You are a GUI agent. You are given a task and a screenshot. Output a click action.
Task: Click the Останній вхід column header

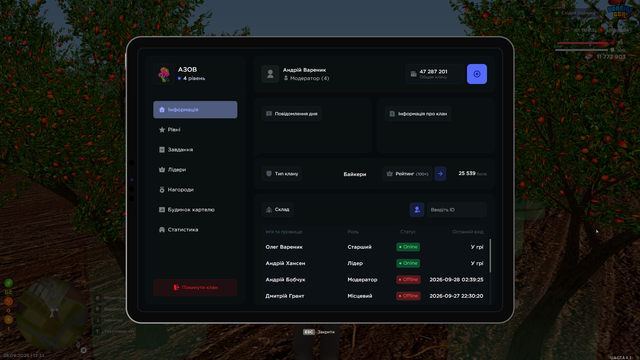(468, 232)
